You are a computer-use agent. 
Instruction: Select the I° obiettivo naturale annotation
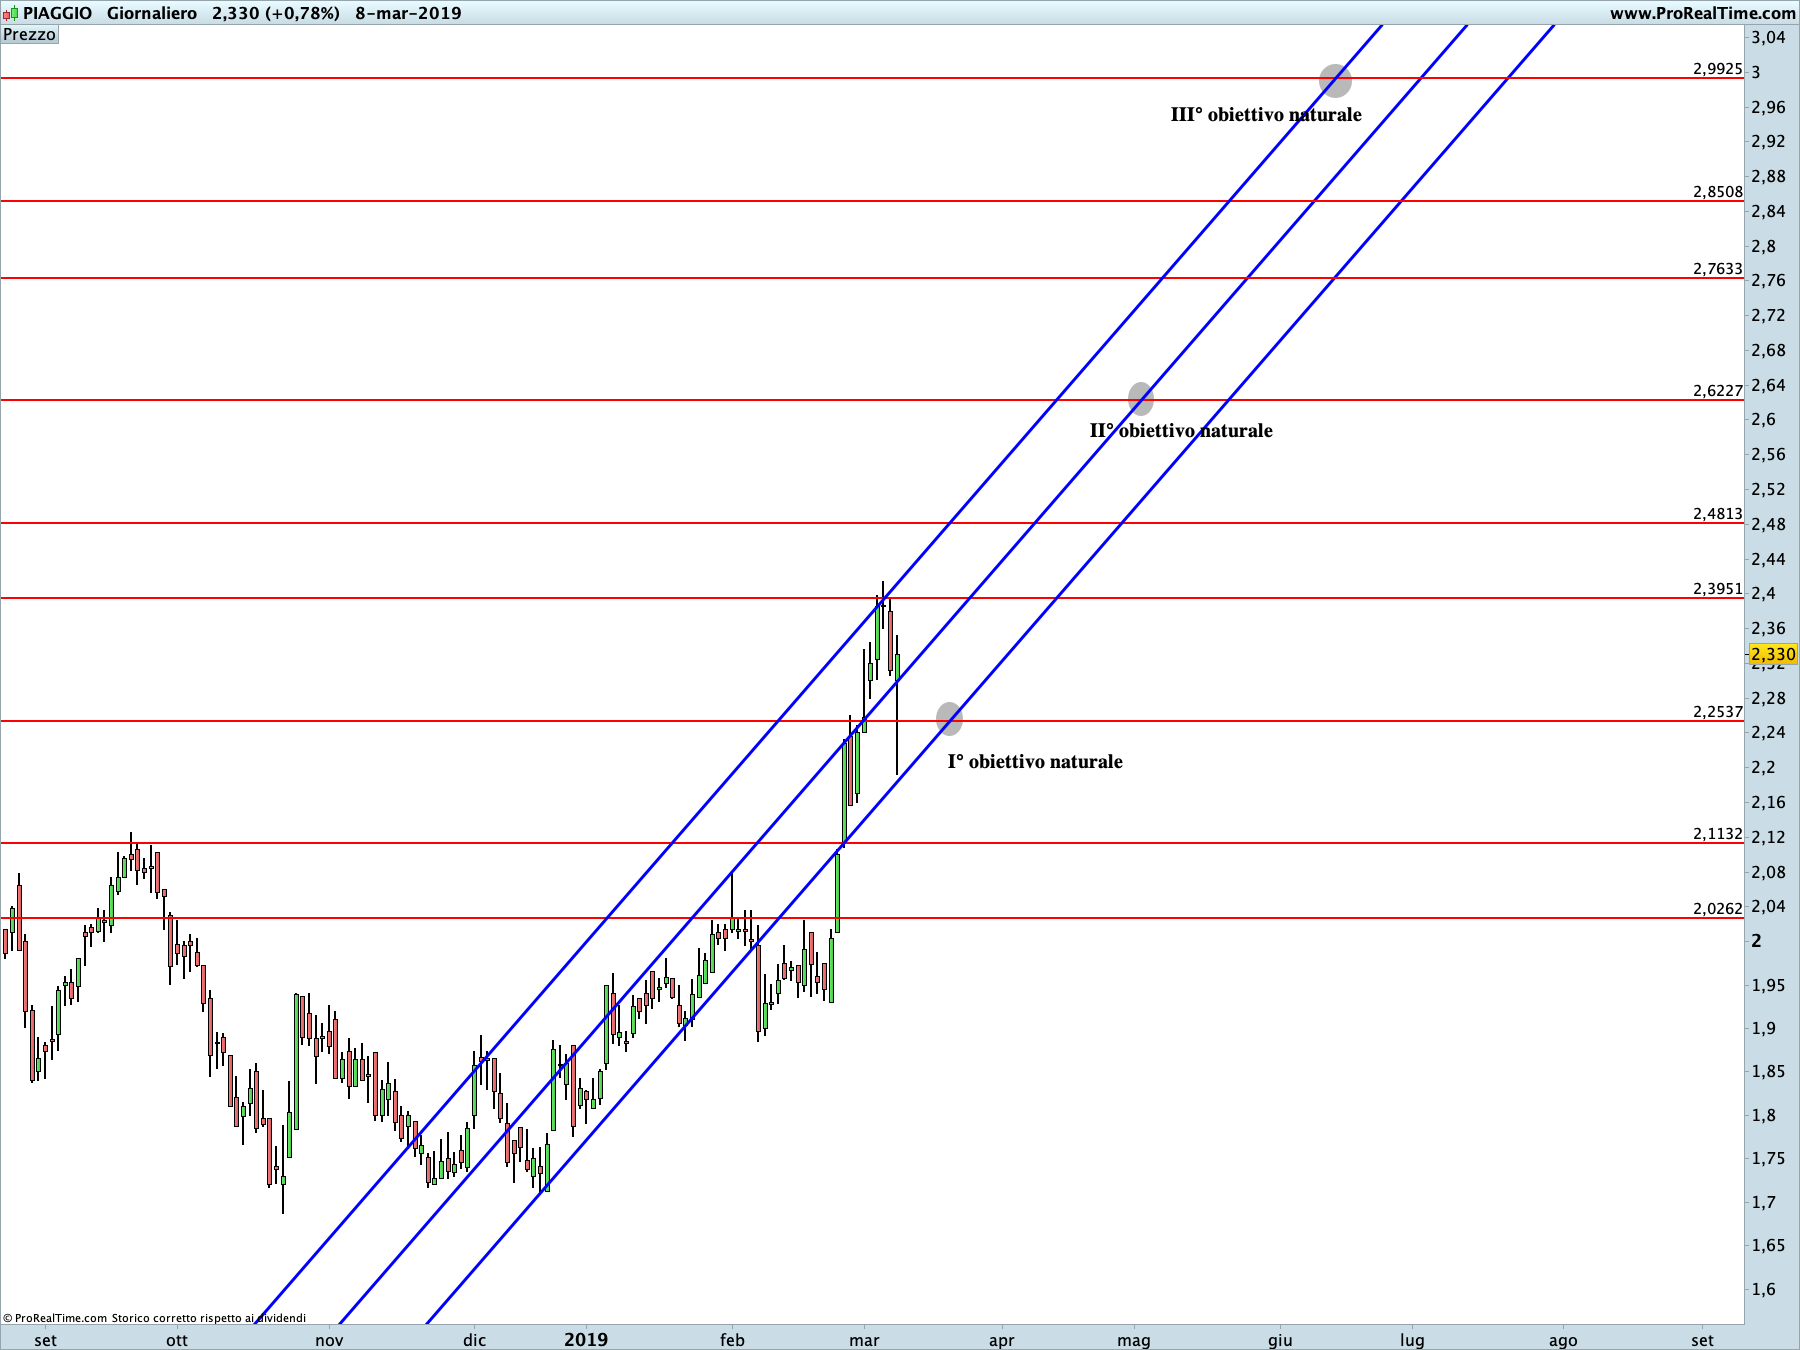point(1035,762)
